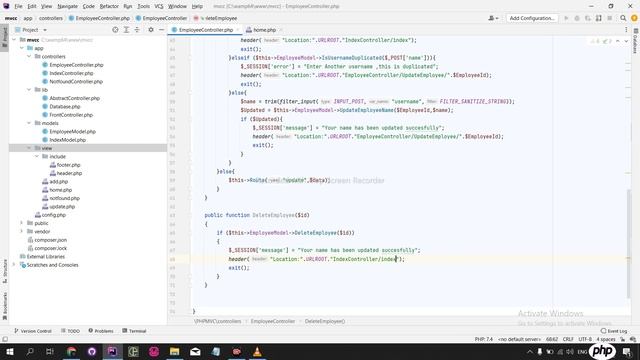The width and height of the screenshot is (640, 360).
Task: Open editor tabs three-dot options menu
Action: pos(626,29)
